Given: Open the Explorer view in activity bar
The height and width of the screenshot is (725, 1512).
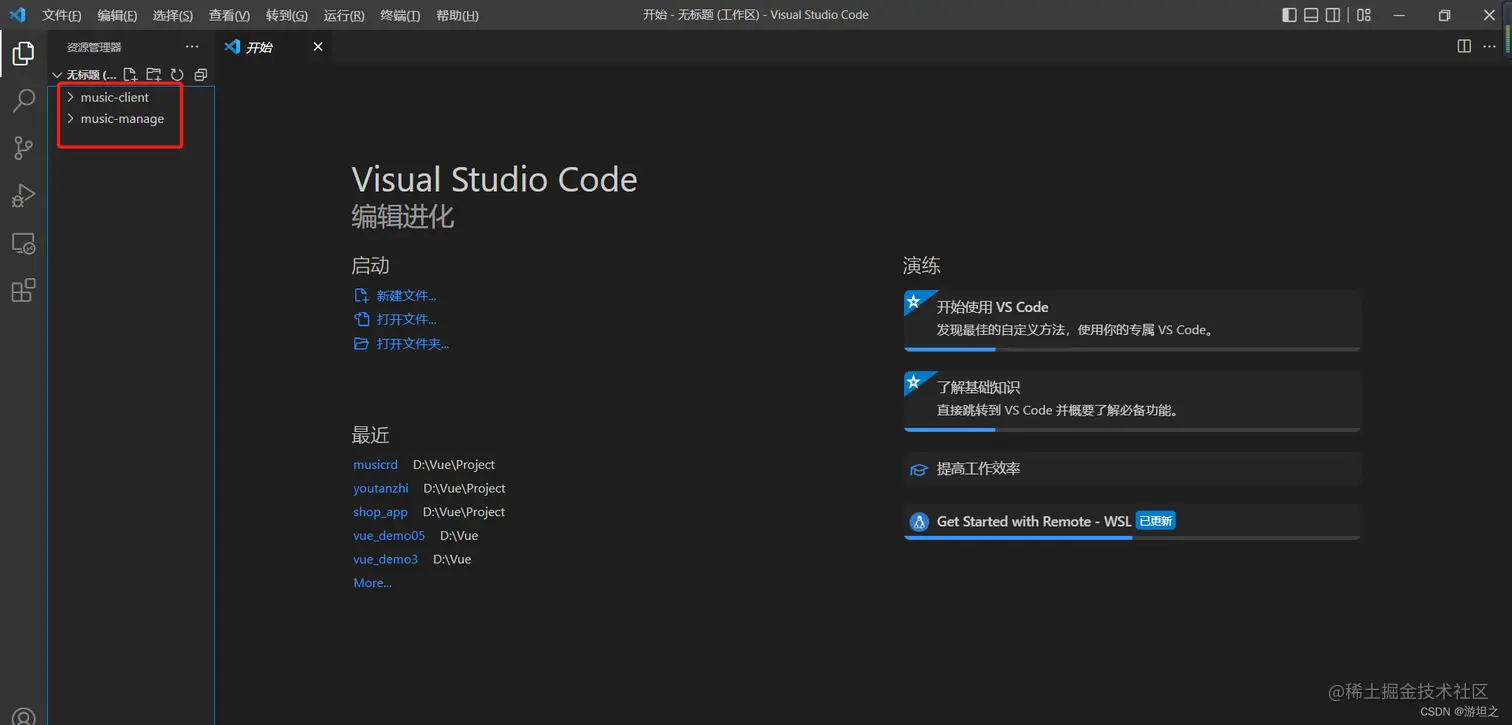Looking at the screenshot, I should pyautogui.click(x=23, y=53).
